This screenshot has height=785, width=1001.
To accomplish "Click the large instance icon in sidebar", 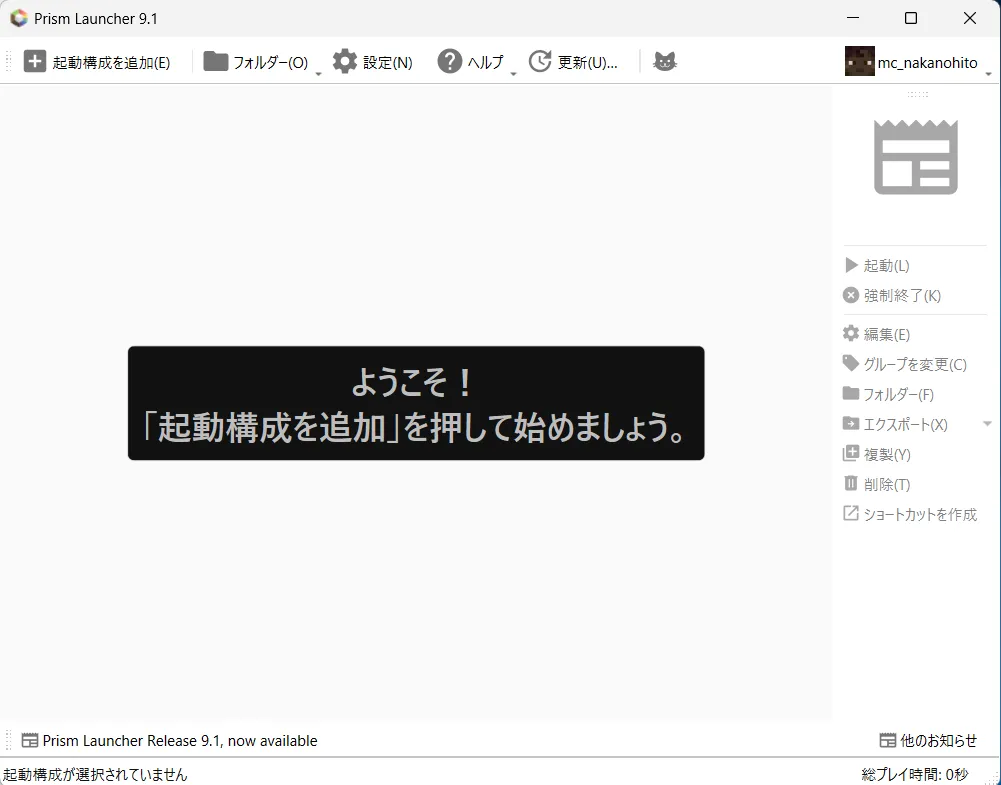I will click(x=915, y=157).
